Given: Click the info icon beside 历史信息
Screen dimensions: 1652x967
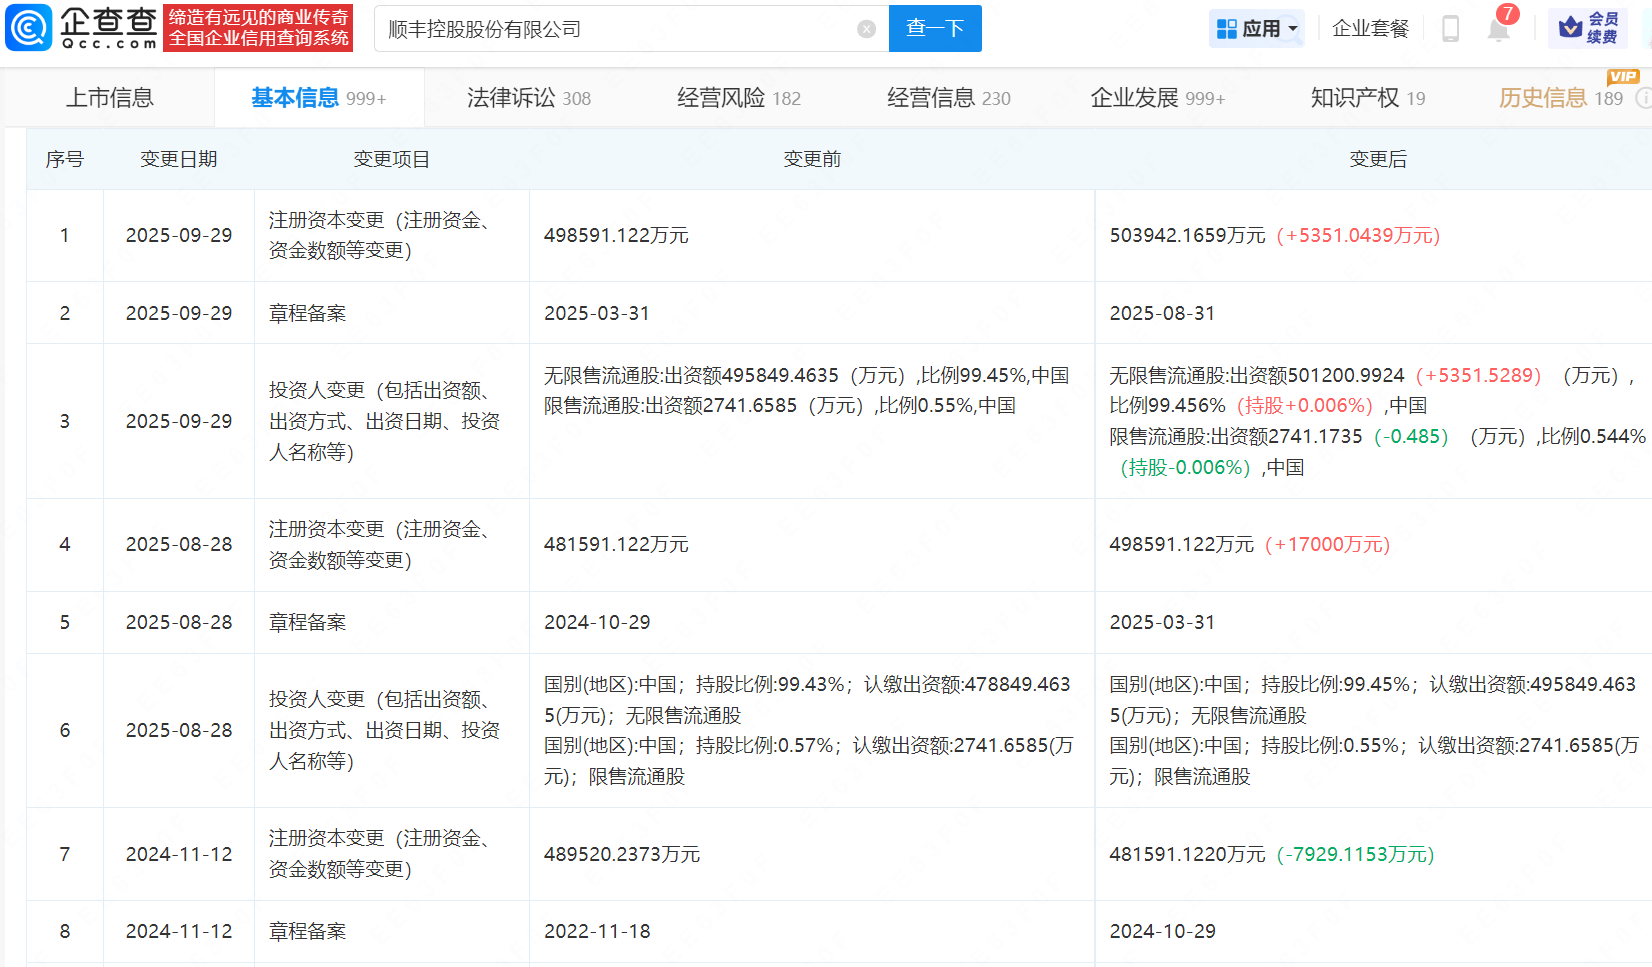Looking at the screenshot, I should [1642, 98].
